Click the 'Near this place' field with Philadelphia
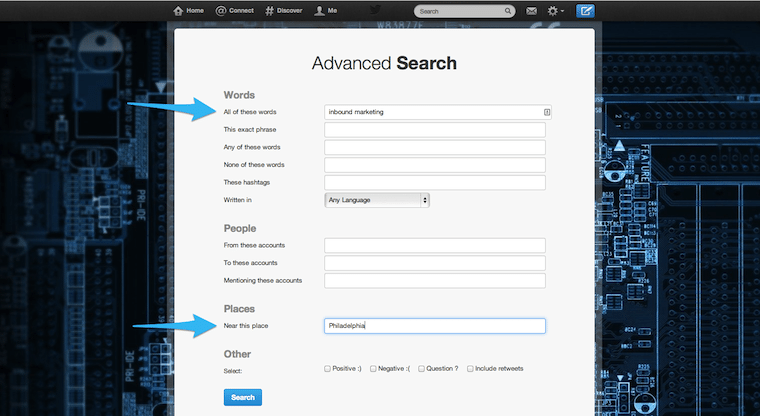 (x=435, y=326)
